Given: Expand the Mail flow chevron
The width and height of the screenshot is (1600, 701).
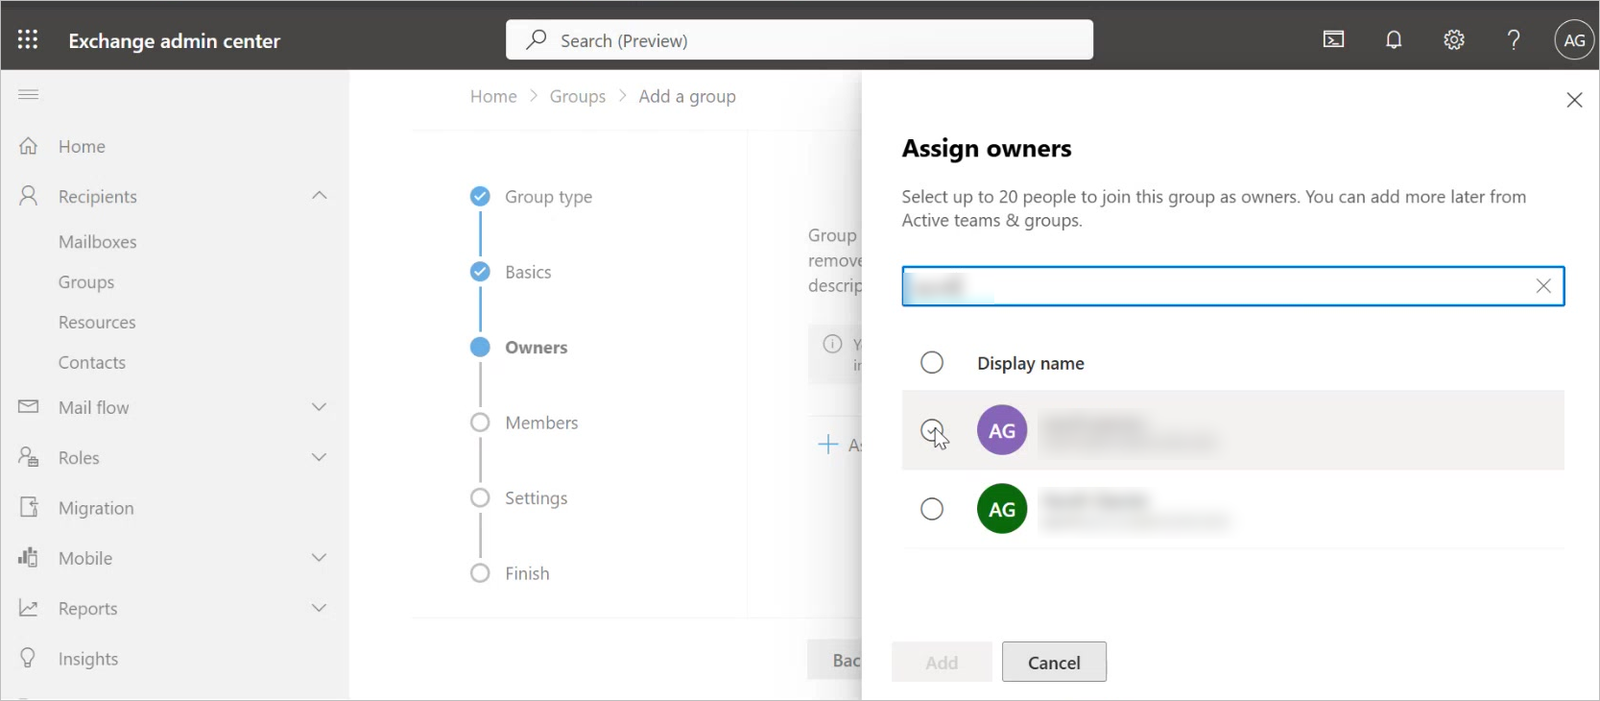Looking at the screenshot, I should [319, 407].
